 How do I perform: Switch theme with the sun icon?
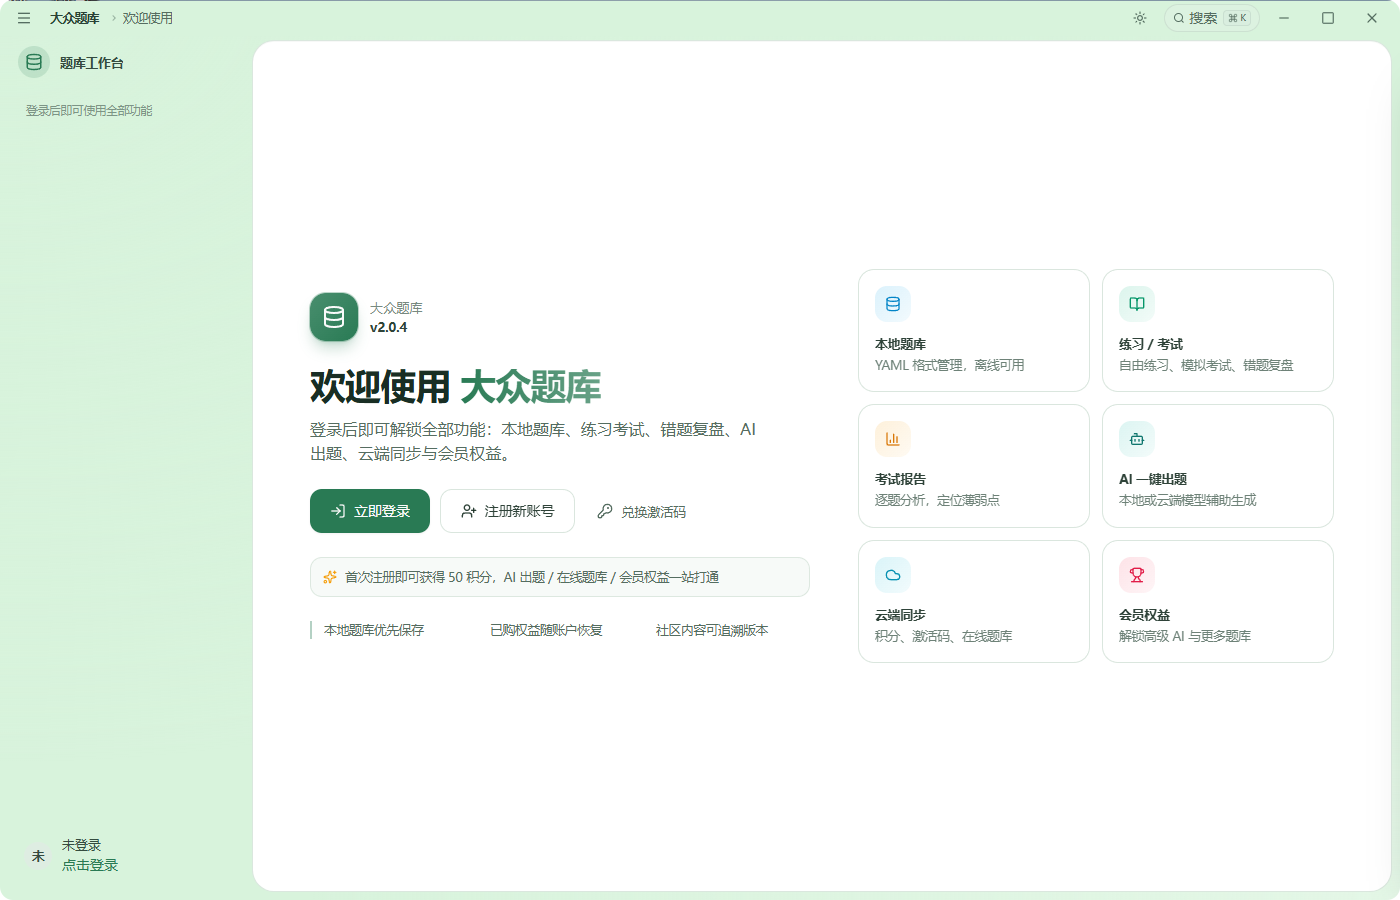(x=1140, y=18)
